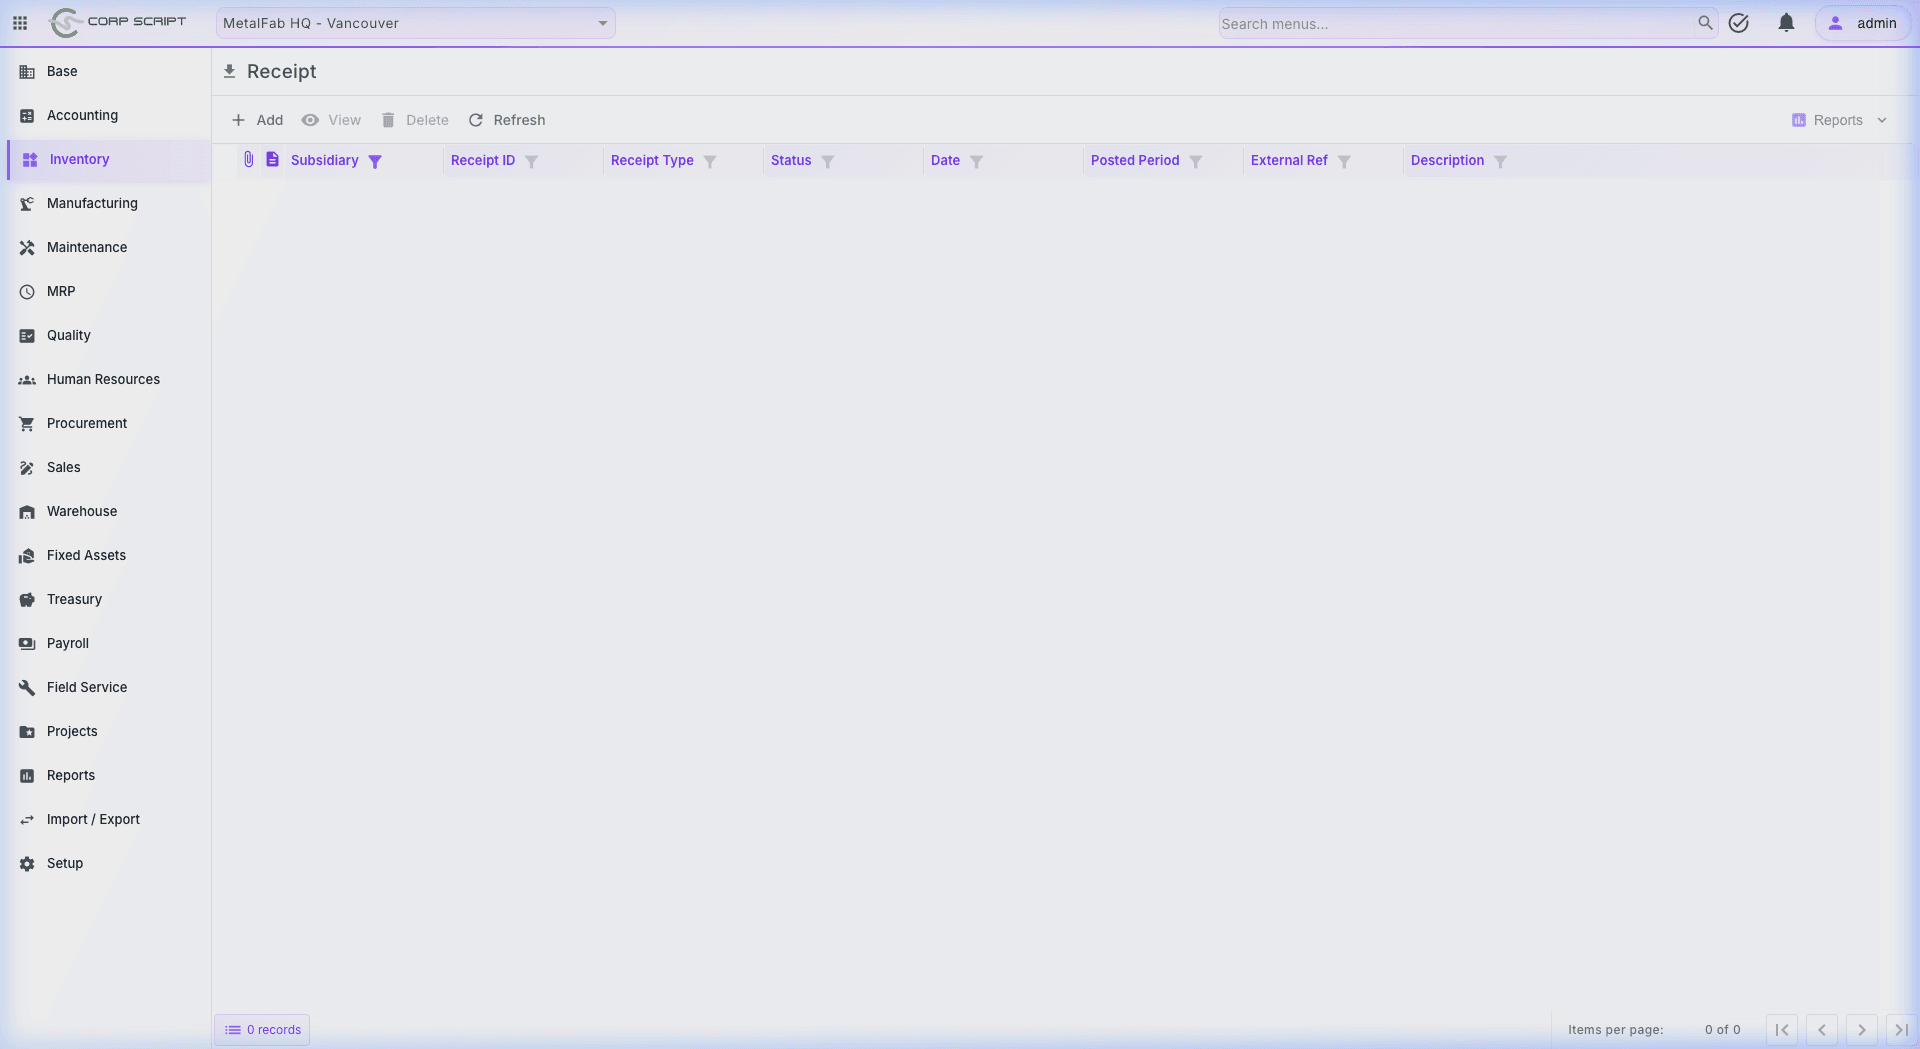Open the apps grid launcher

coord(19,23)
